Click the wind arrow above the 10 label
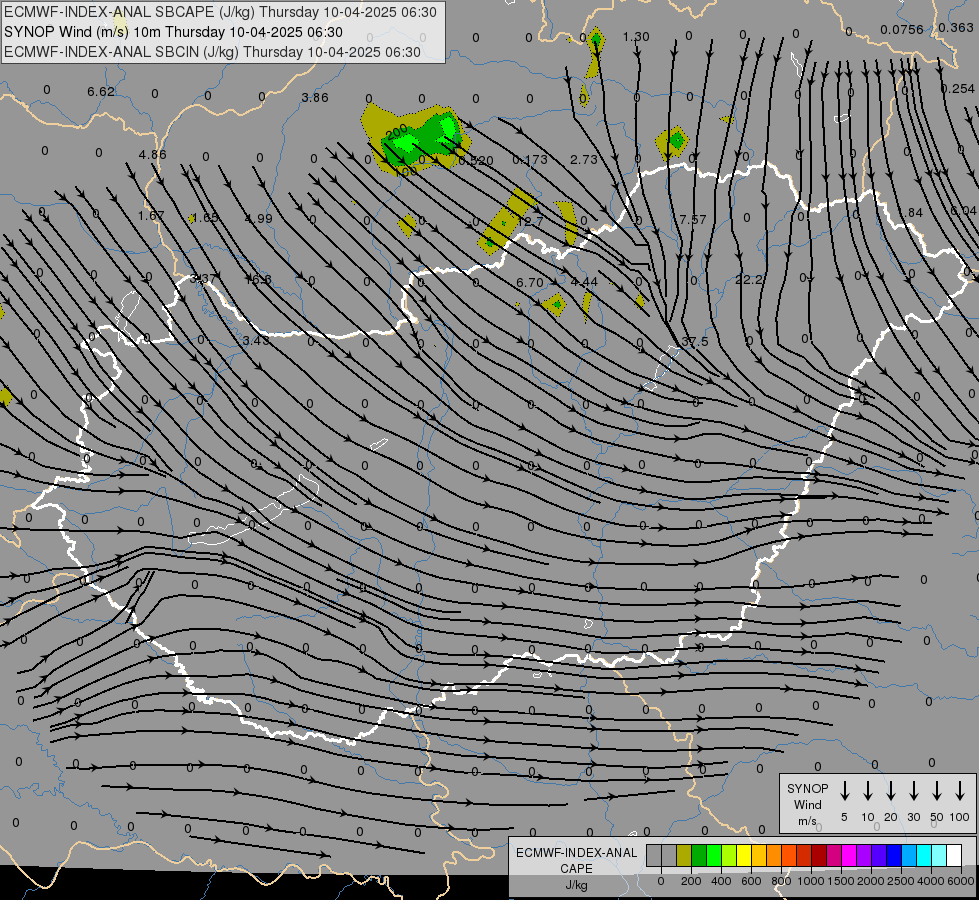The image size is (979, 900). [868, 791]
